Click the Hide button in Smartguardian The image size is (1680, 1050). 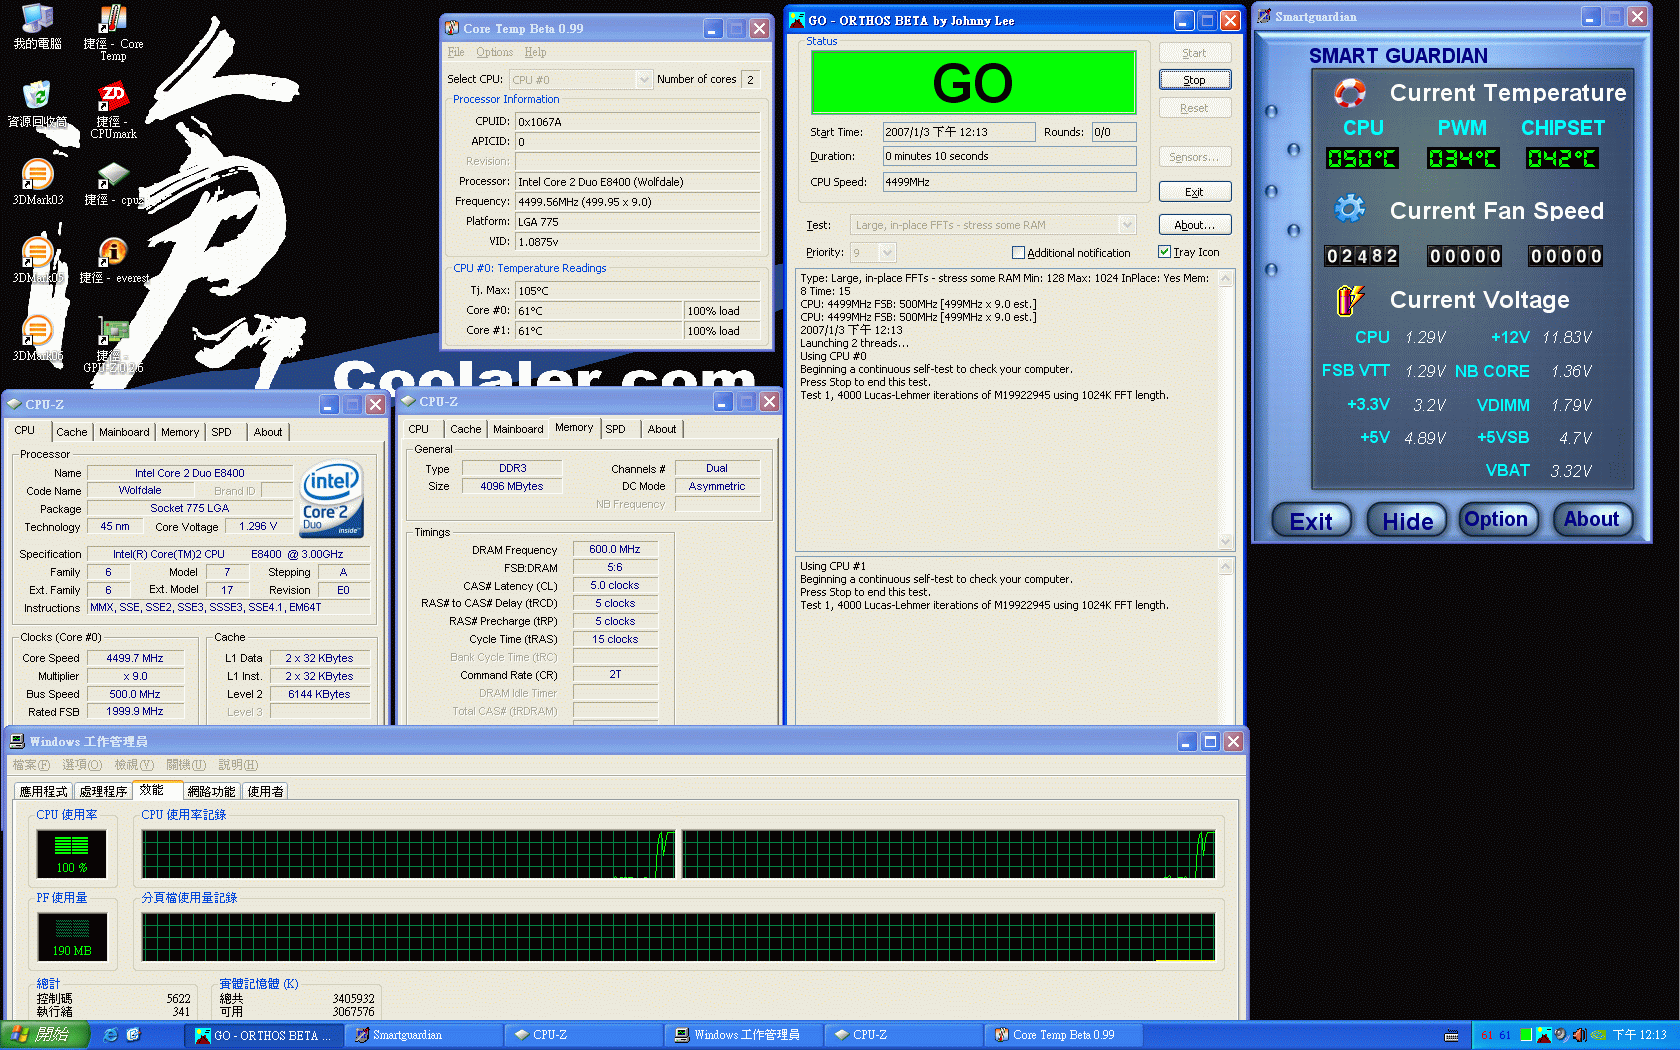[x=1407, y=521]
